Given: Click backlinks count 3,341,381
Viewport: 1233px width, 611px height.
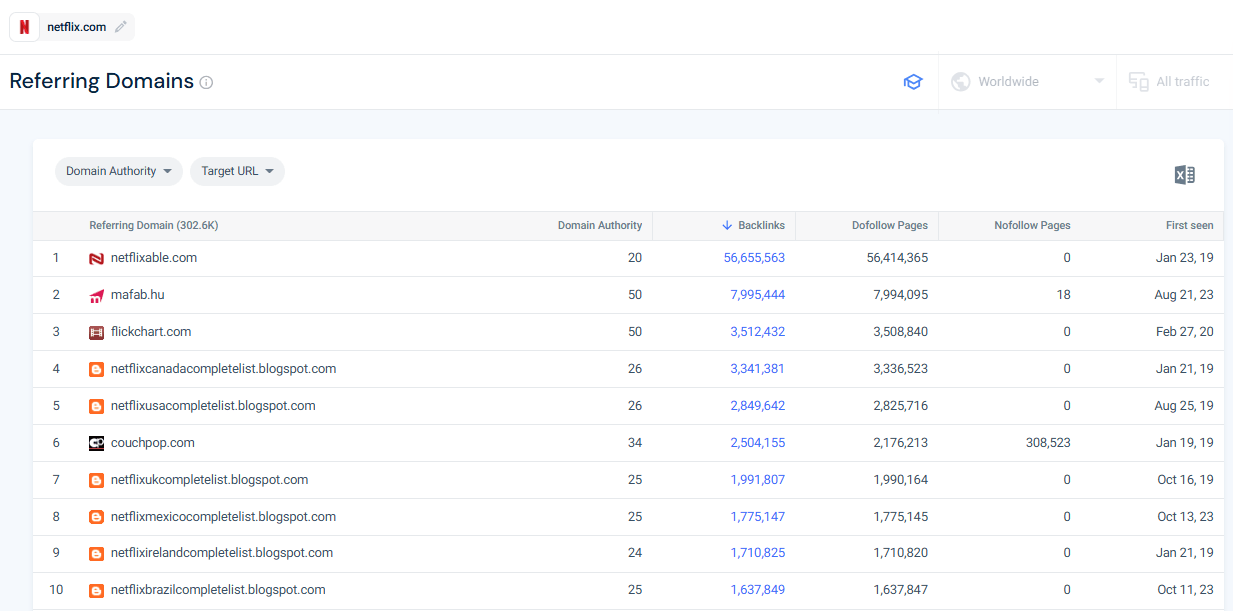Looking at the screenshot, I should (758, 369).
